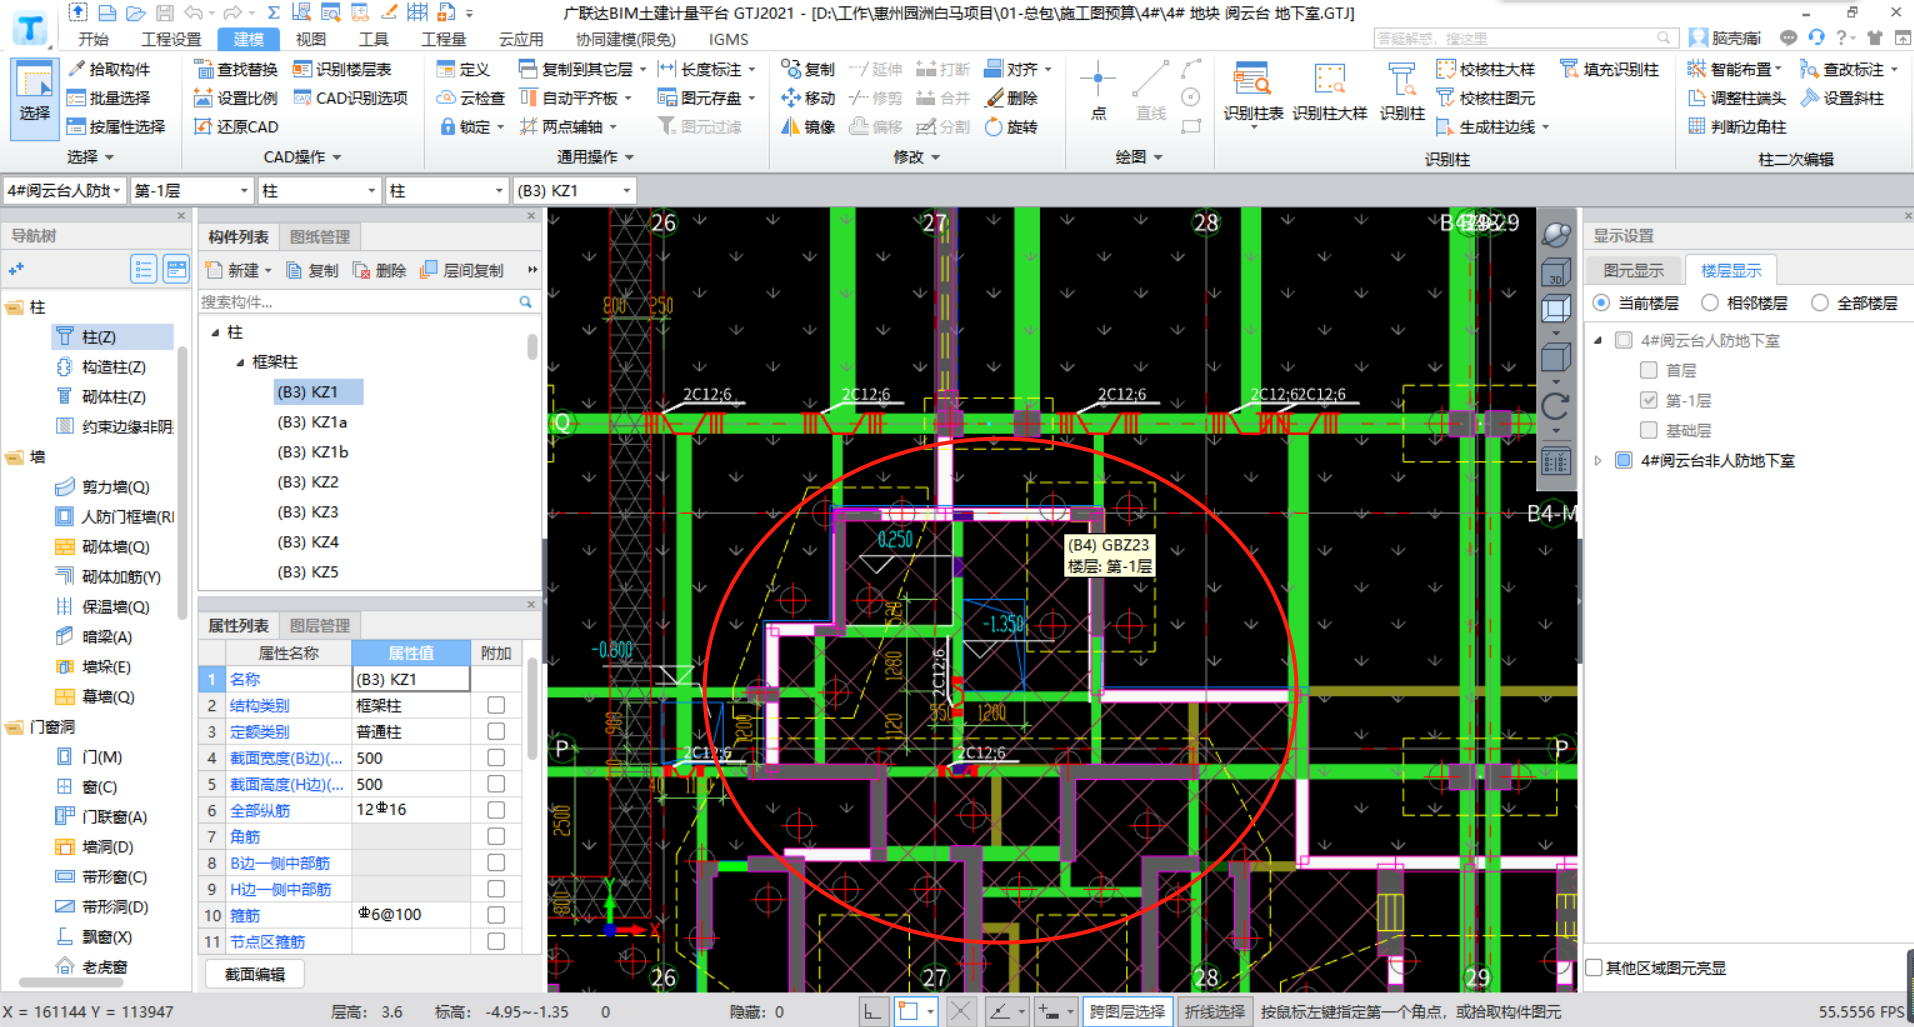The width and height of the screenshot is (1914, 1027).
Task: Open the 识别柱表 recognize column table tool
Action: pos(1253,92)
